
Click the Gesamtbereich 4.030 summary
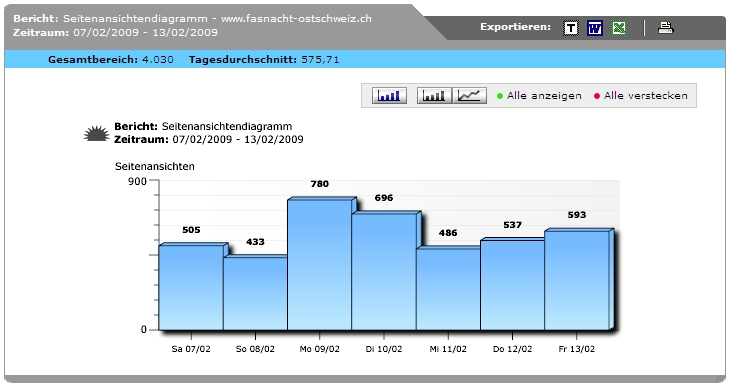[x=110, y=60]
